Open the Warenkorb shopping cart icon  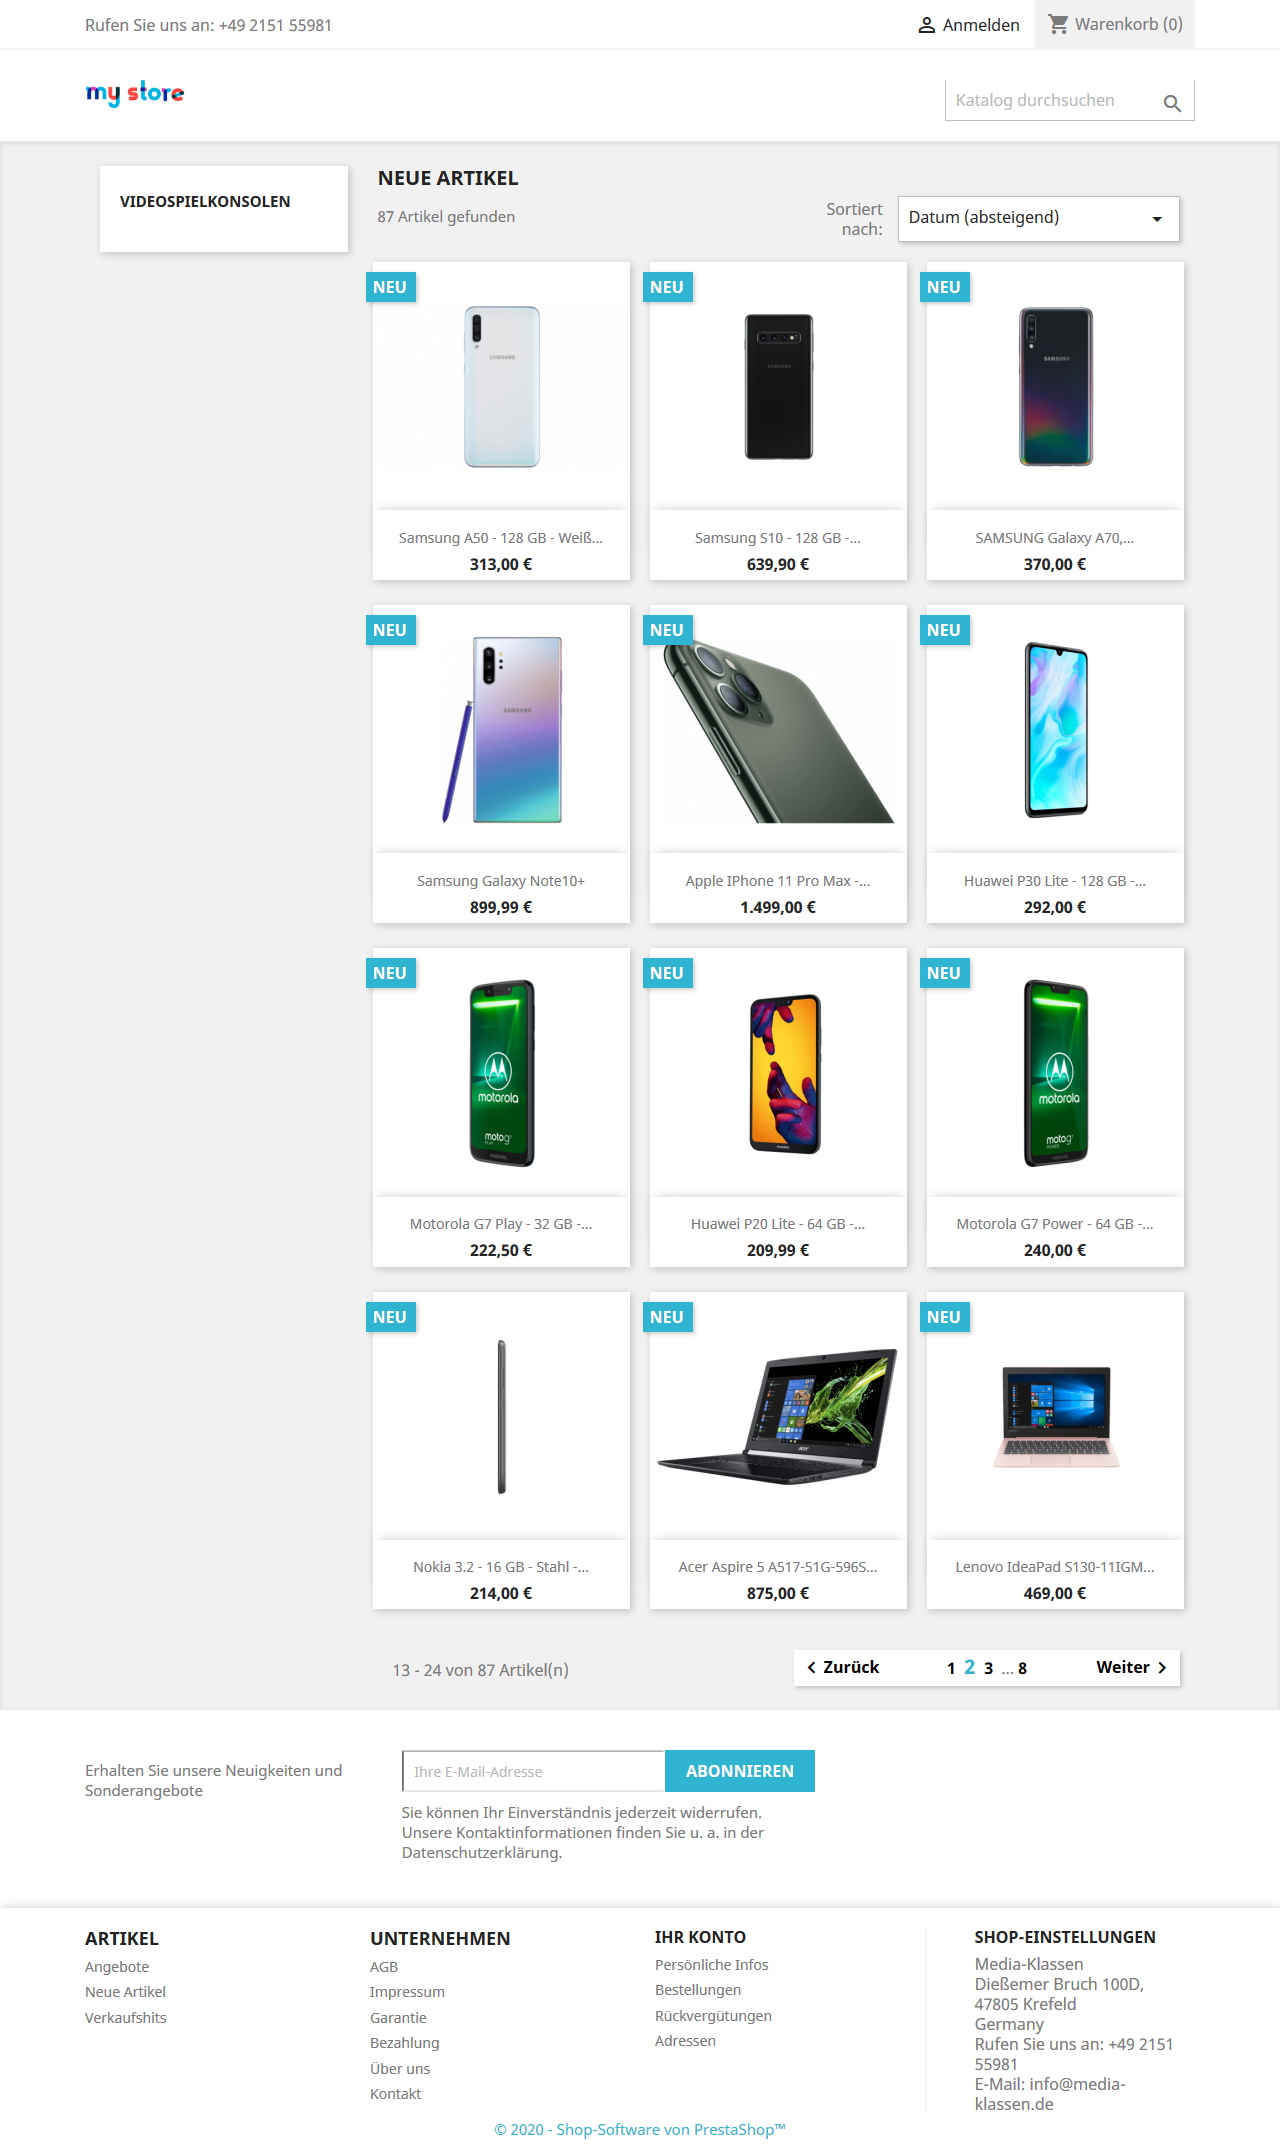(1058, 24)
